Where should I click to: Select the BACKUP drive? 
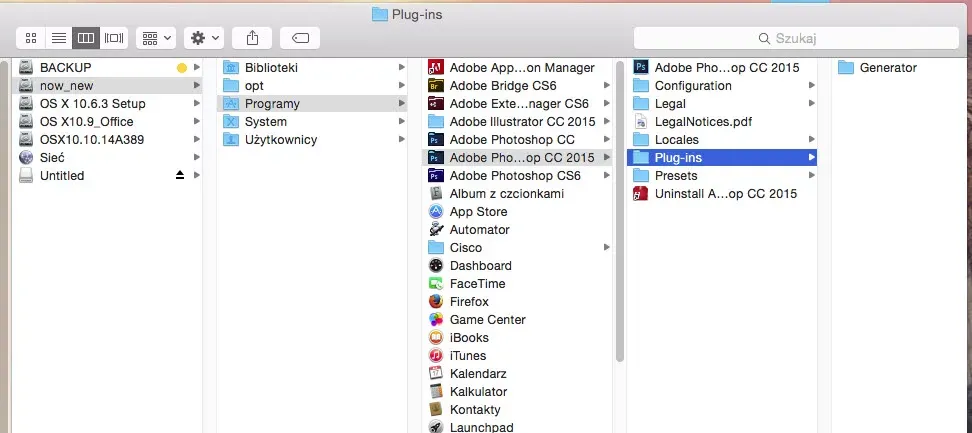tap(65, 68)
